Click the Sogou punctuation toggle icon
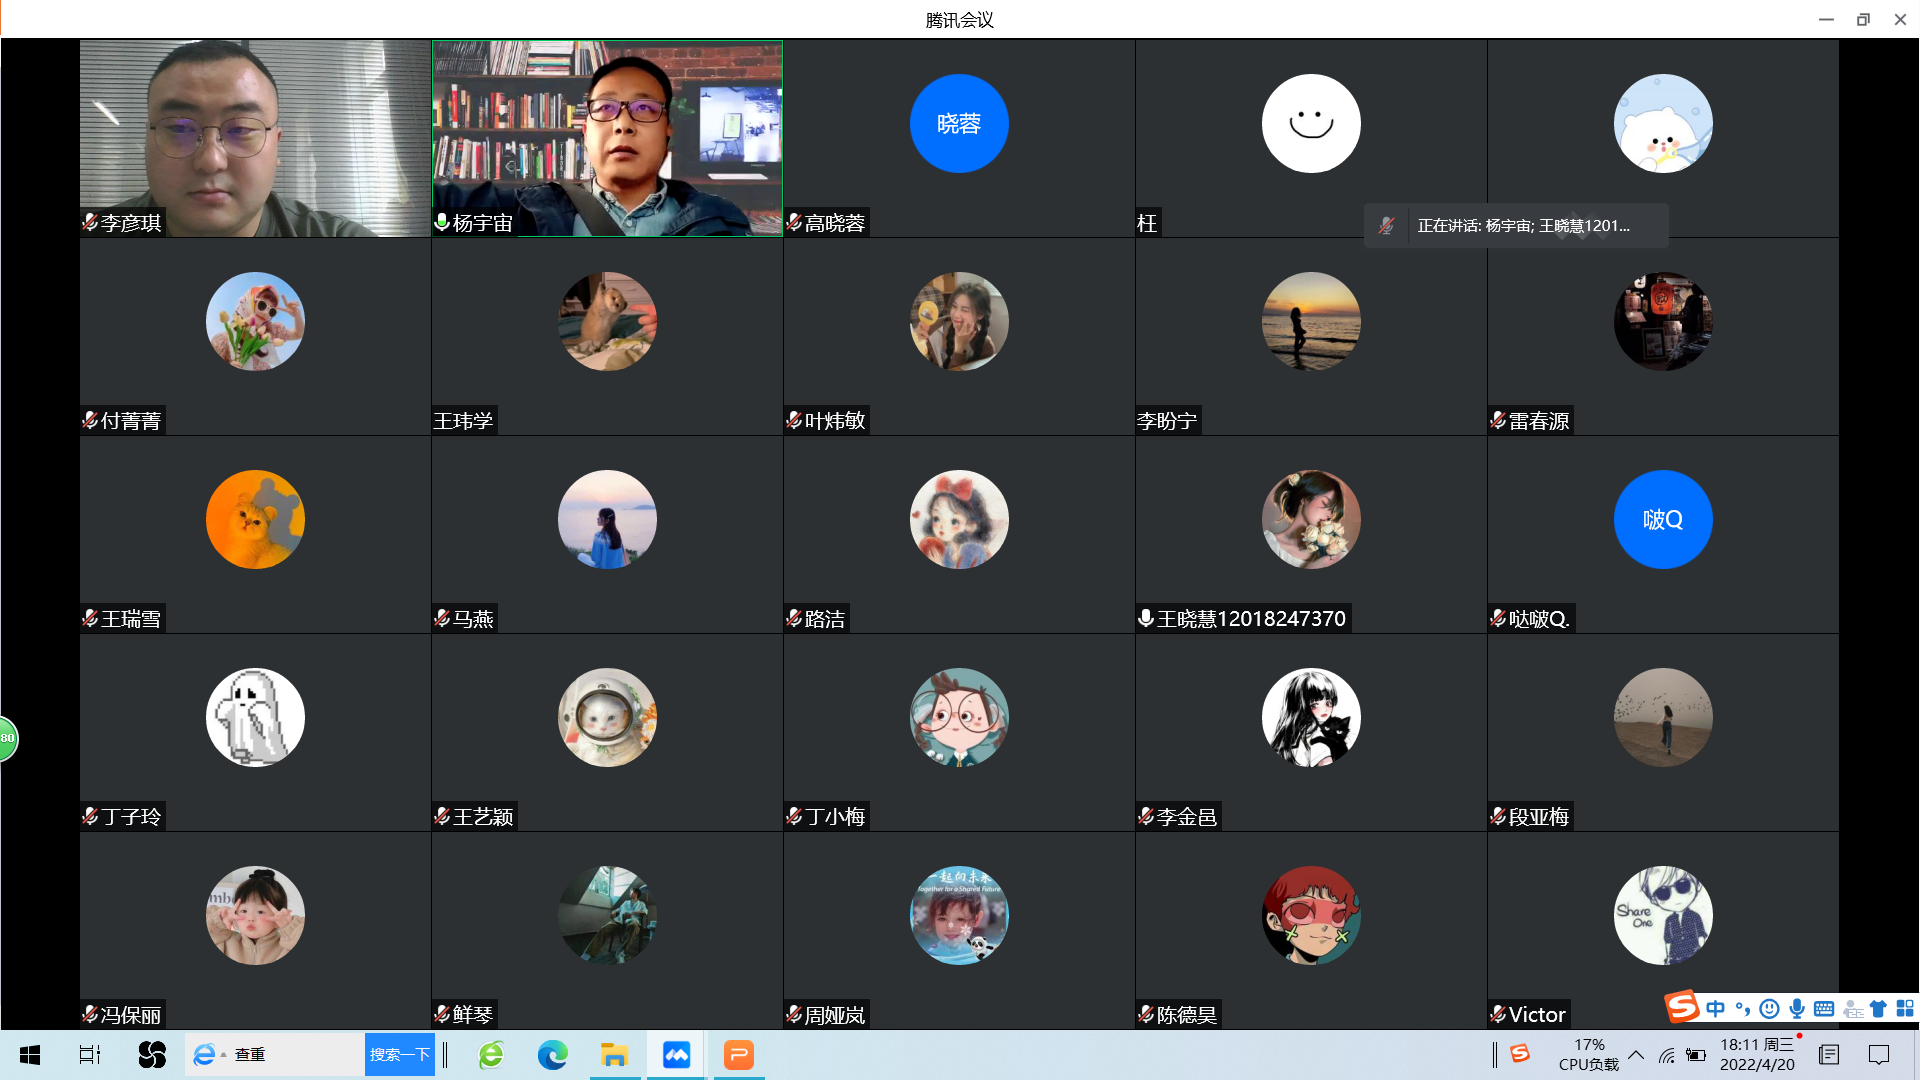1920x1080 pixels. point(1742,1008)
